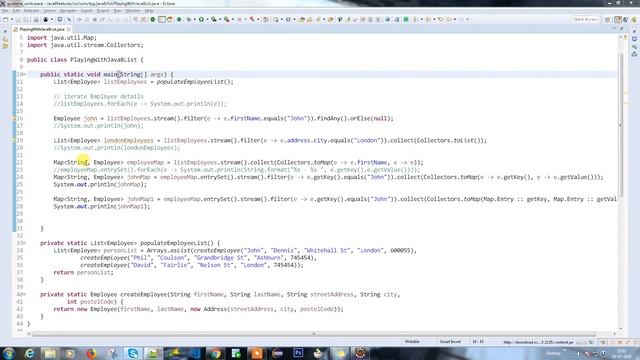Click the New file toolbar icon
This screenshot has width=640, height=360.
[x=5, y=19]
